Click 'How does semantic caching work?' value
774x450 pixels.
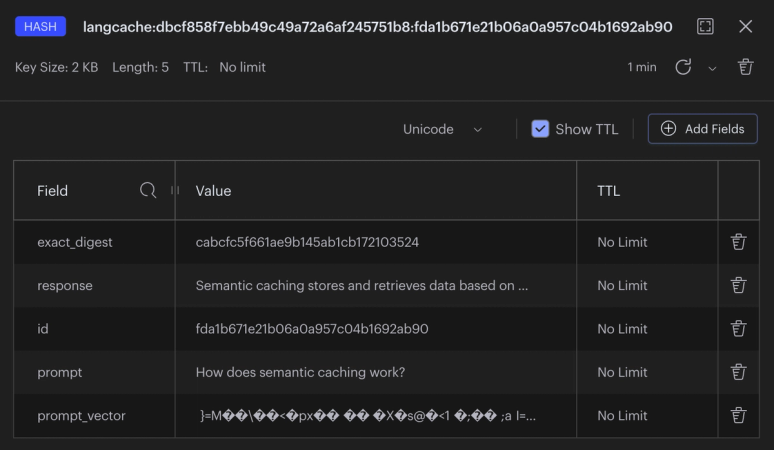(300, 373)
